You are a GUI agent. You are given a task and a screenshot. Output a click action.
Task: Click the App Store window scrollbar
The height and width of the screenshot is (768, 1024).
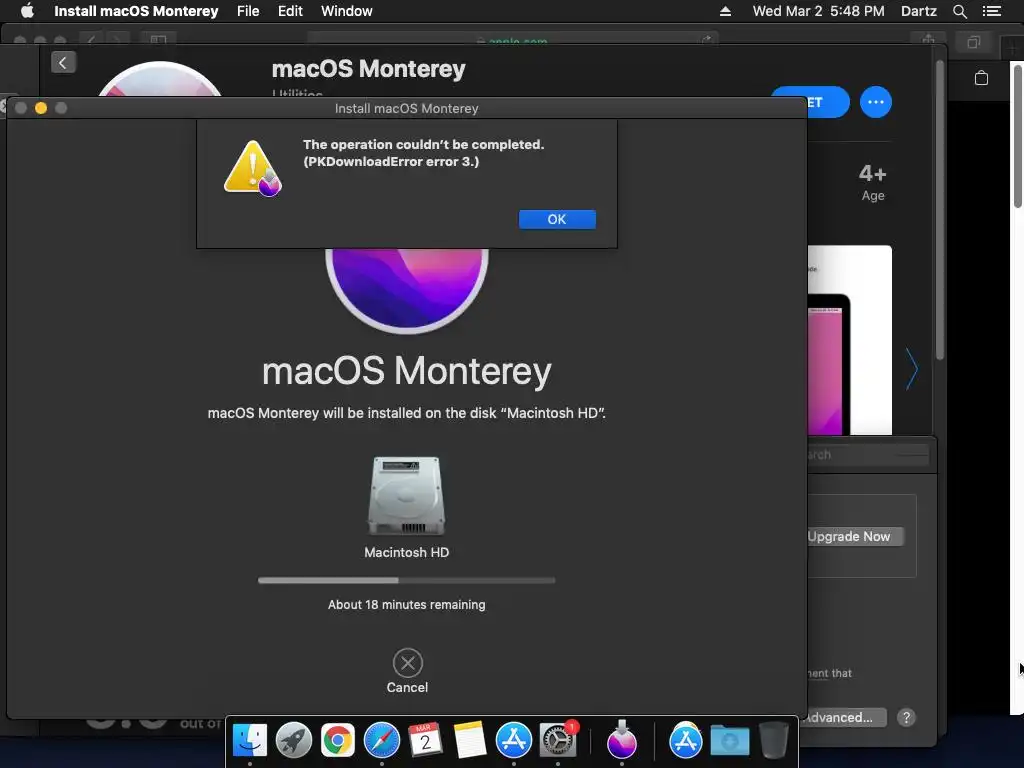click(940, 210)
